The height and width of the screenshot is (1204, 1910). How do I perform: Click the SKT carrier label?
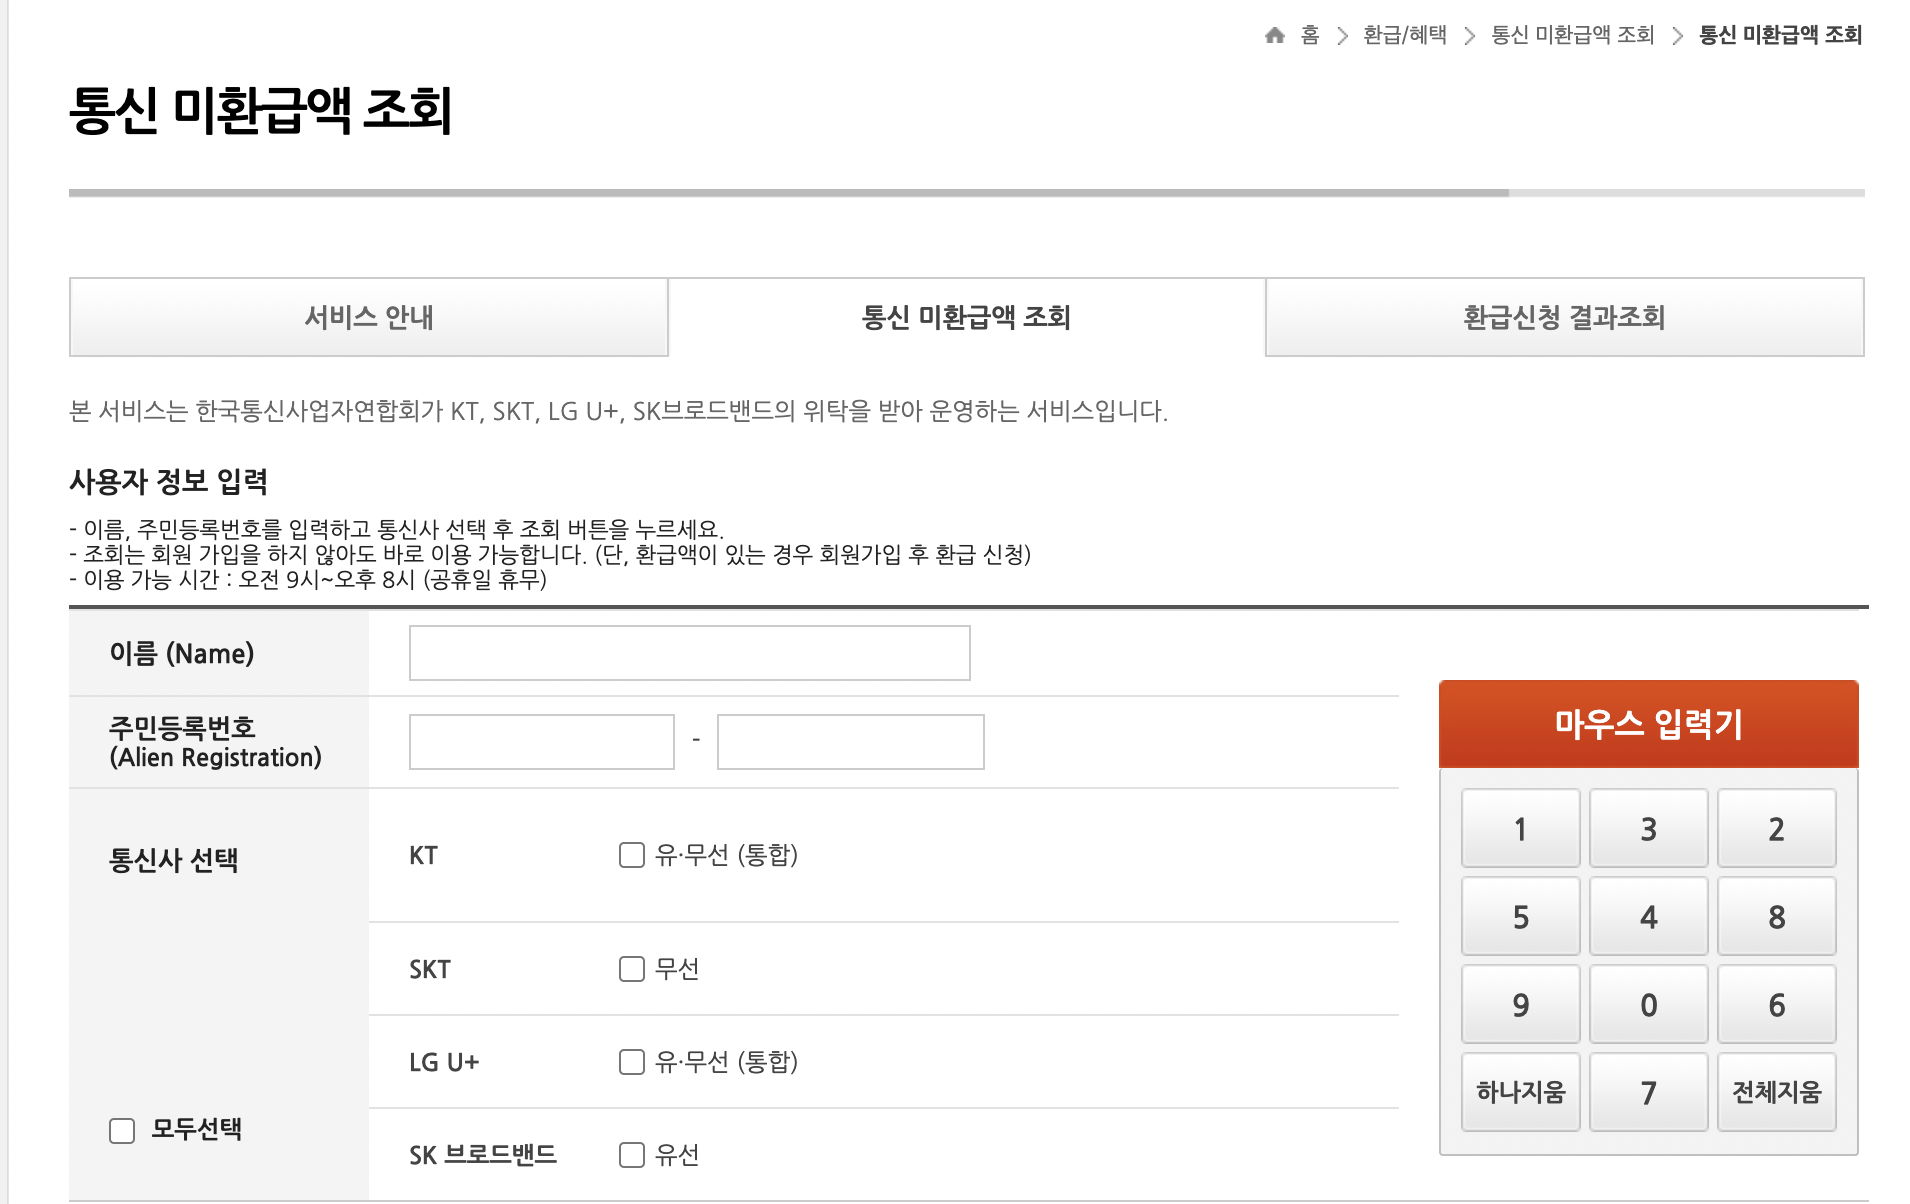pos(429,970)
